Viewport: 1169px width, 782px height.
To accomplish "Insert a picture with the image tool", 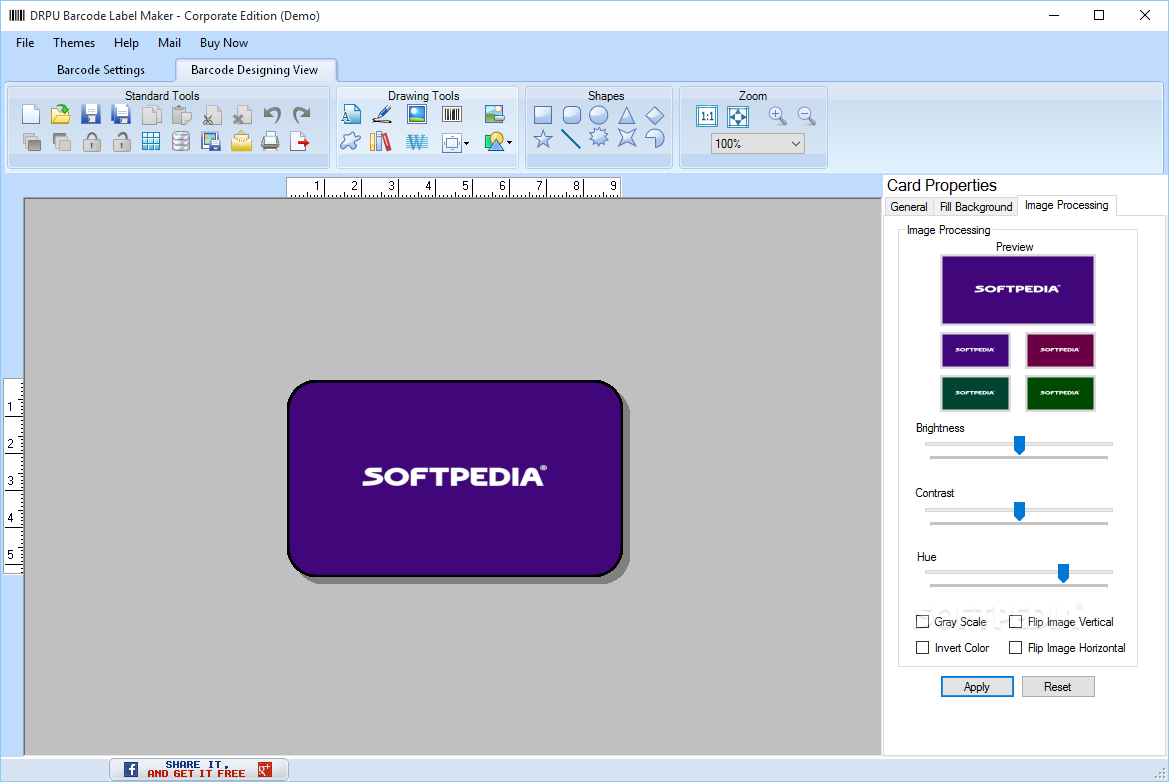I will tap(417, 115).
